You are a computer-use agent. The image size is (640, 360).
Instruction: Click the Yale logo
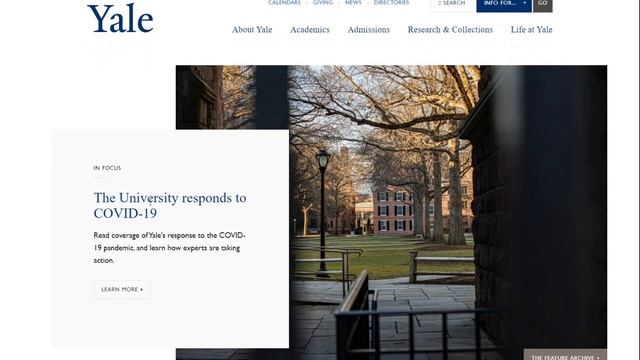pyautogui.click(x=120, y=19)
